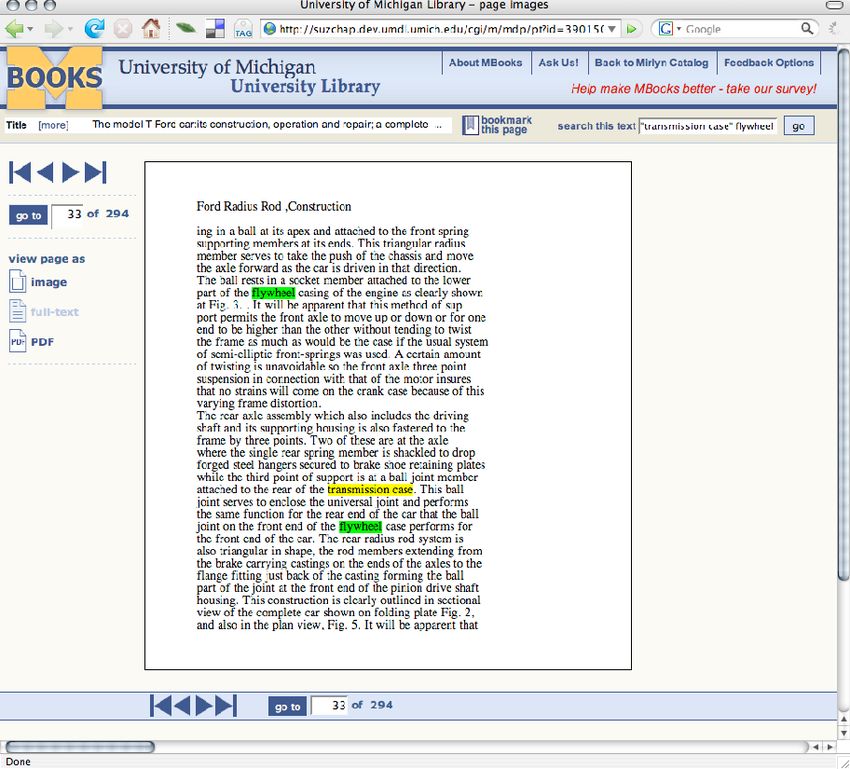850x769 pixels.
Task: Click the checkered del.icio.us toolbar icon
Action: tap(215, 29)
